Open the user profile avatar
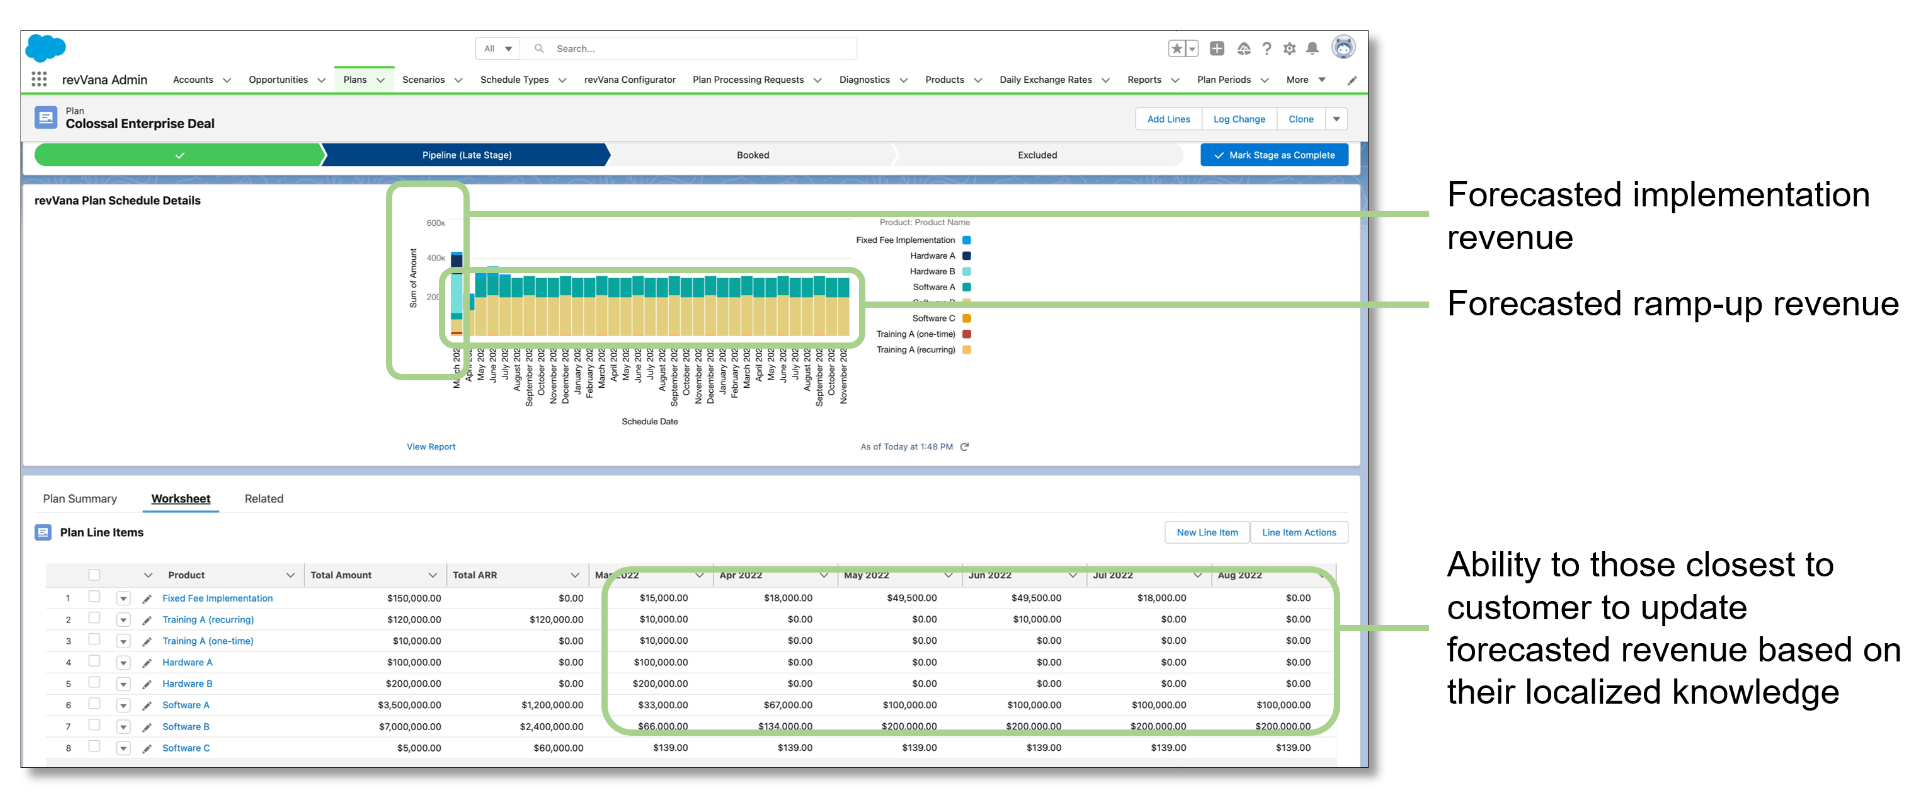The width and height of the screenshot is (1913, 805). point(1344,47)
